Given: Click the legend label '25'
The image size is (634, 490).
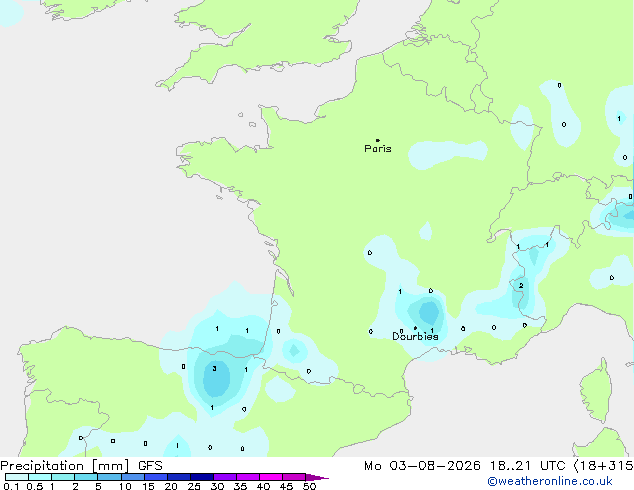Looking at the screenshot, I should pos(194,486).
